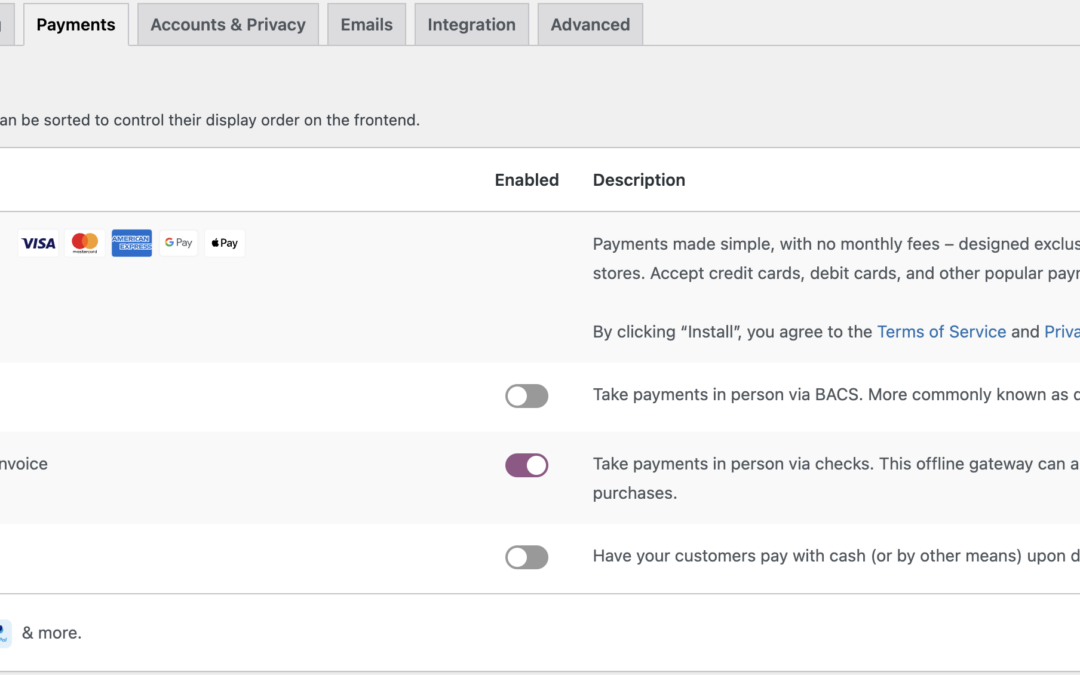Screen dimensions: 1080x675
Task: Click the Enabled column header
Action: (x=527, y=180)
